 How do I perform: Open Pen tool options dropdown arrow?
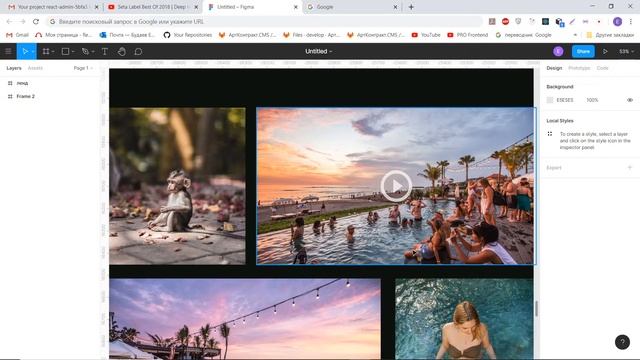(93, 52)
